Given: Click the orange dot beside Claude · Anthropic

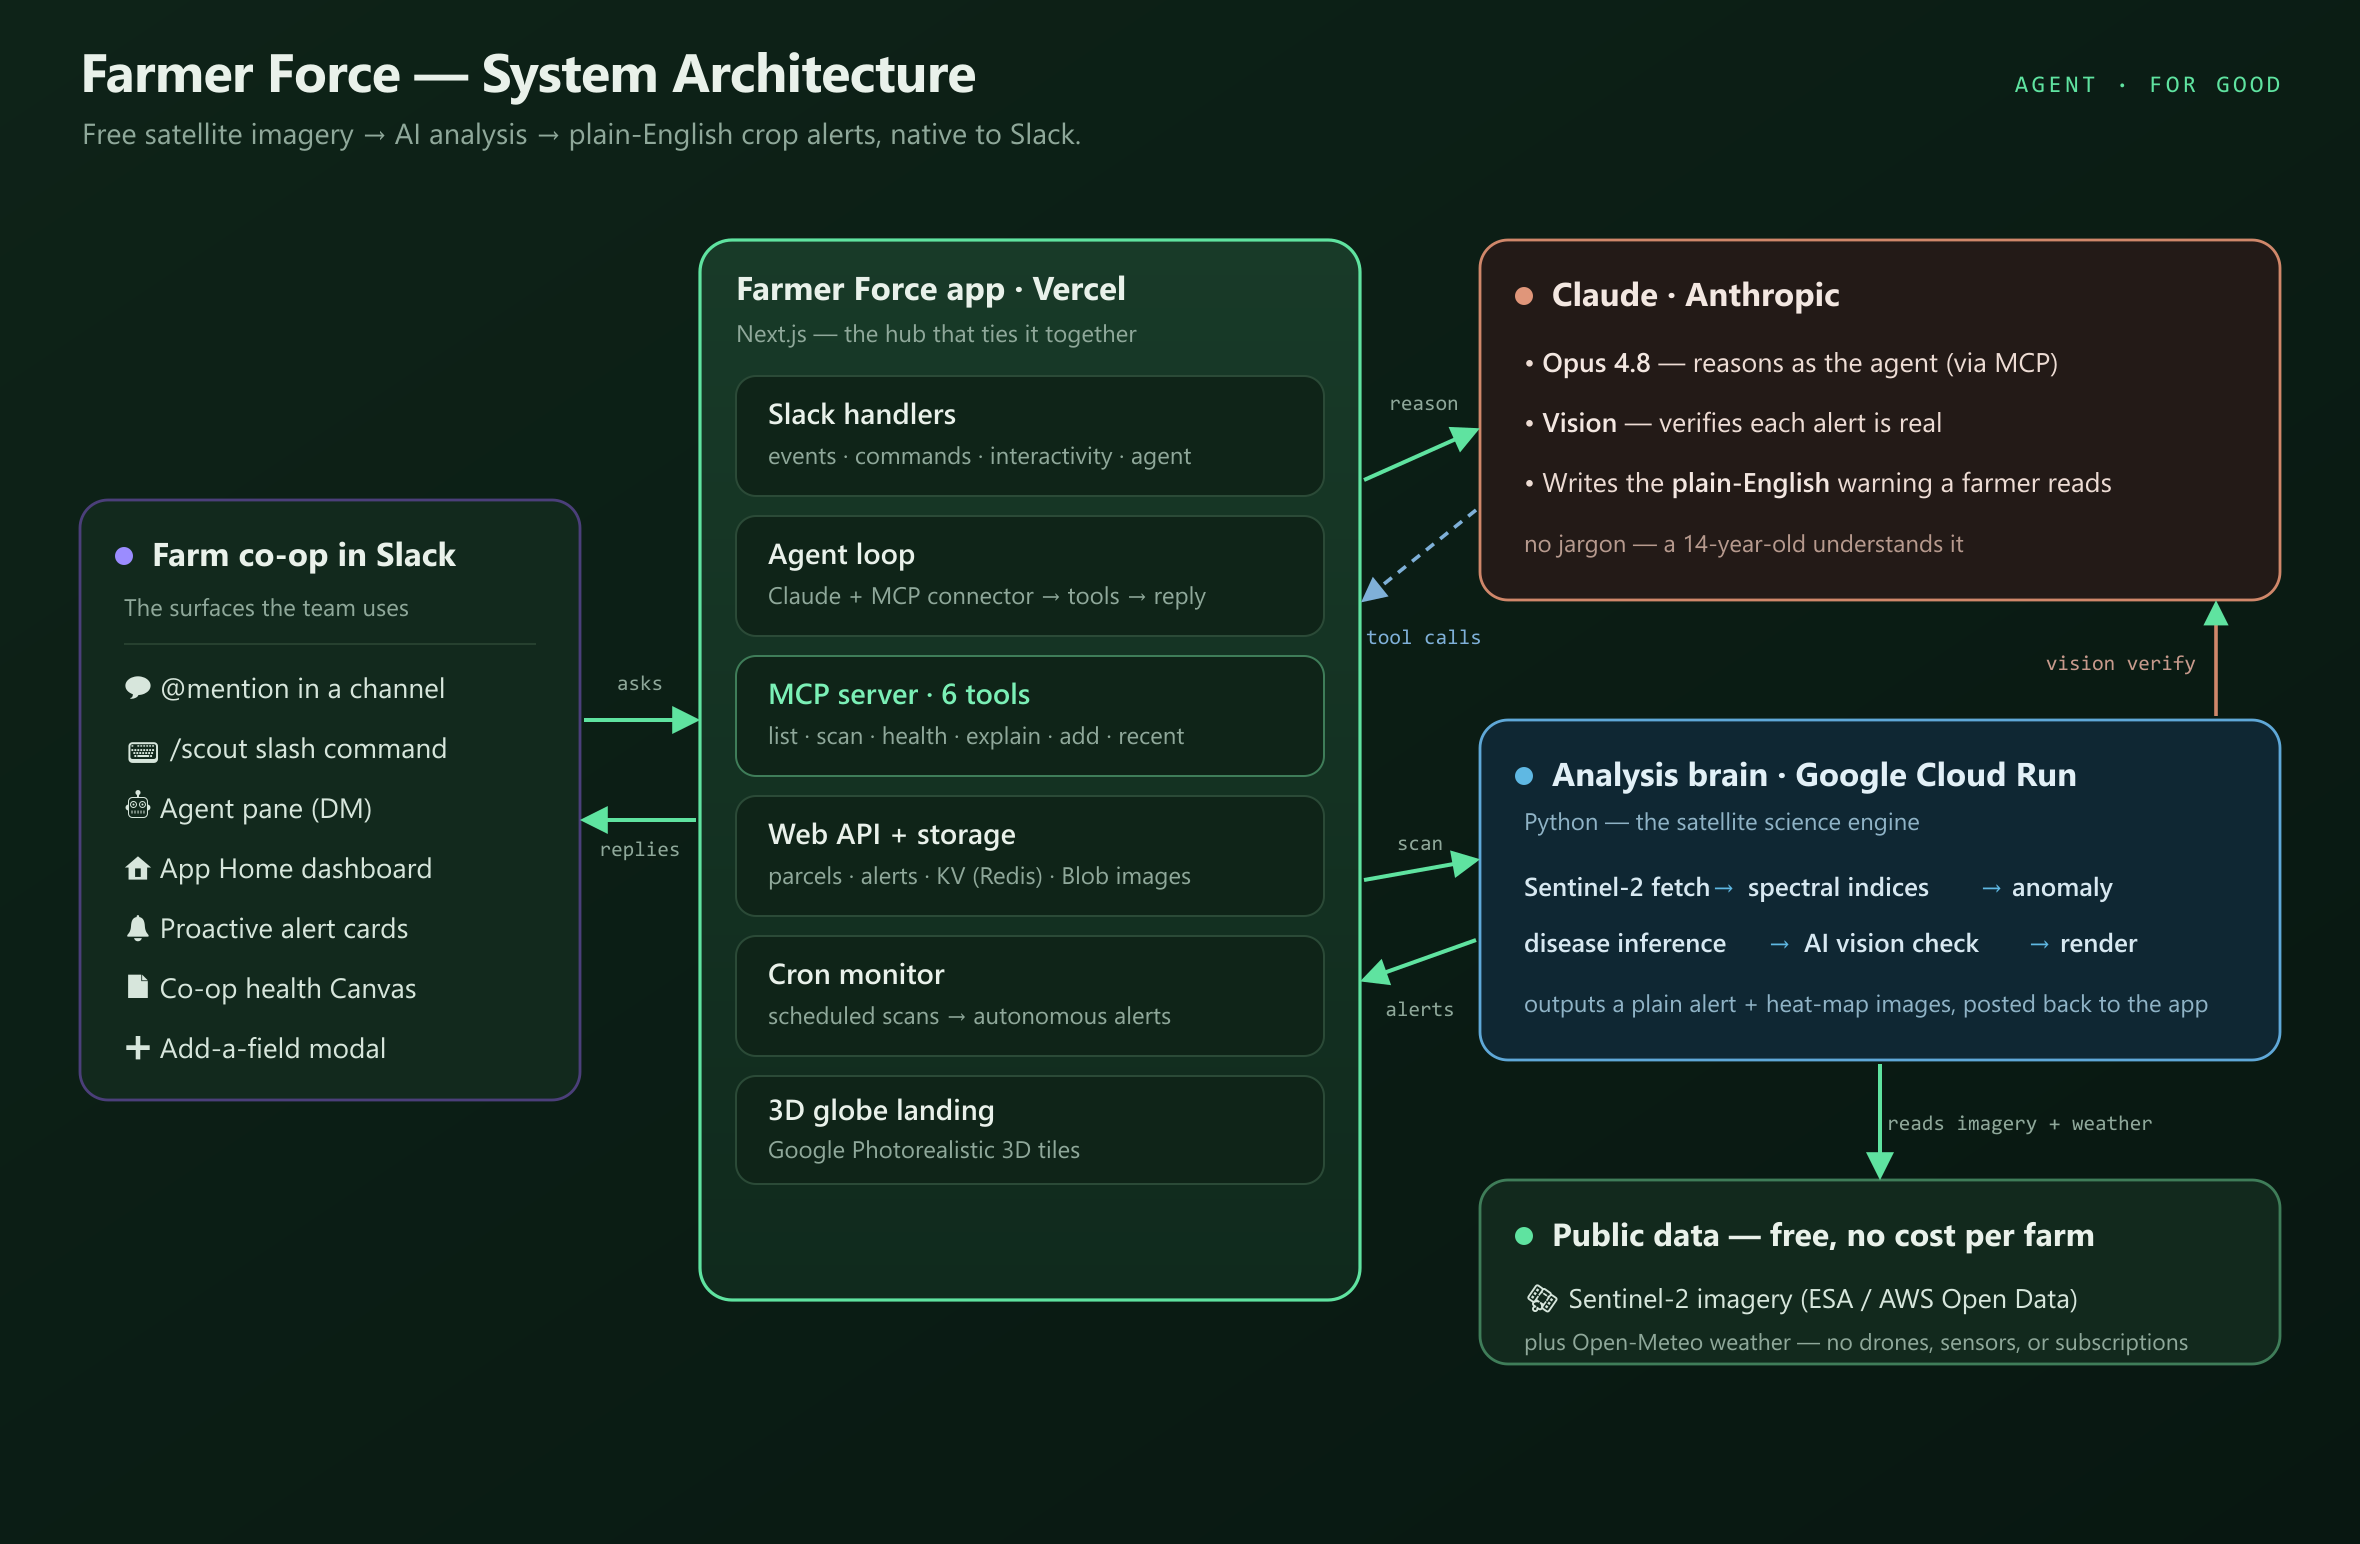Looking at the screenshot, I should point(1524,296).
